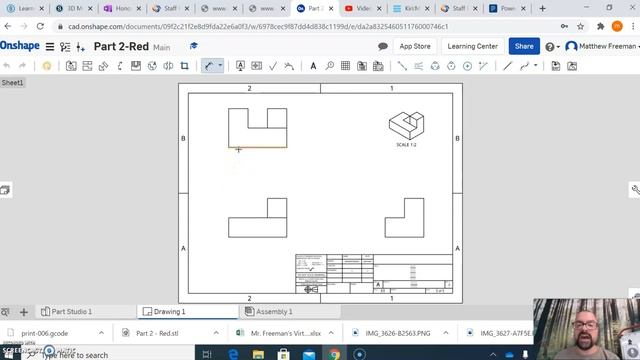Image resolution: width=640 pixels, height=360 pixels.
Task: Open the versions and history icon
Action: click(x=65, y=47)
